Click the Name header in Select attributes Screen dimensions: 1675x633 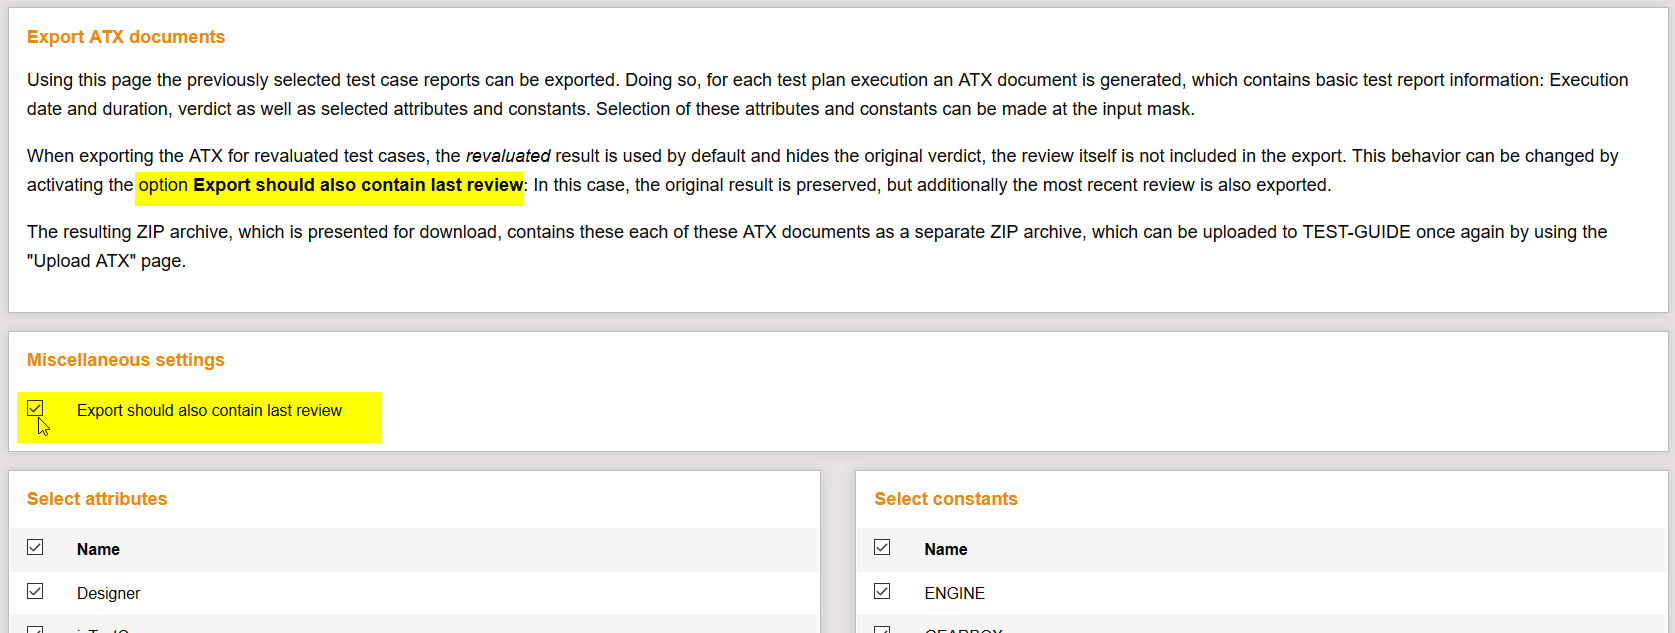pyautogui.click(x=98, y=549)
